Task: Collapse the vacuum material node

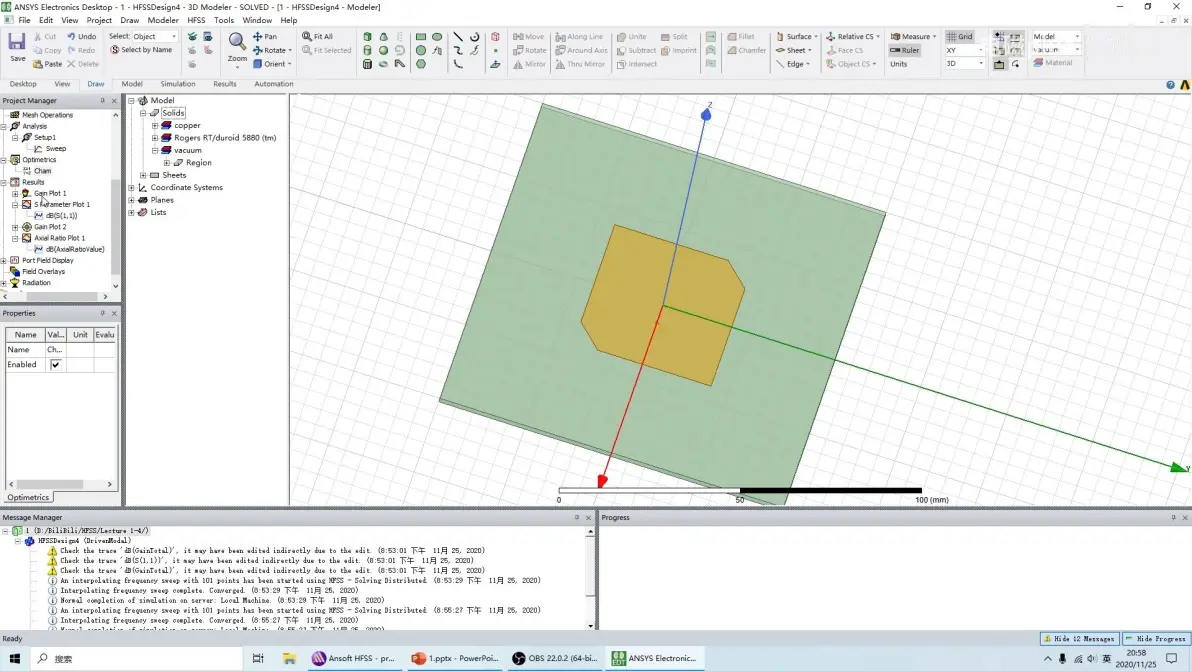Action: tap(155, 150)
